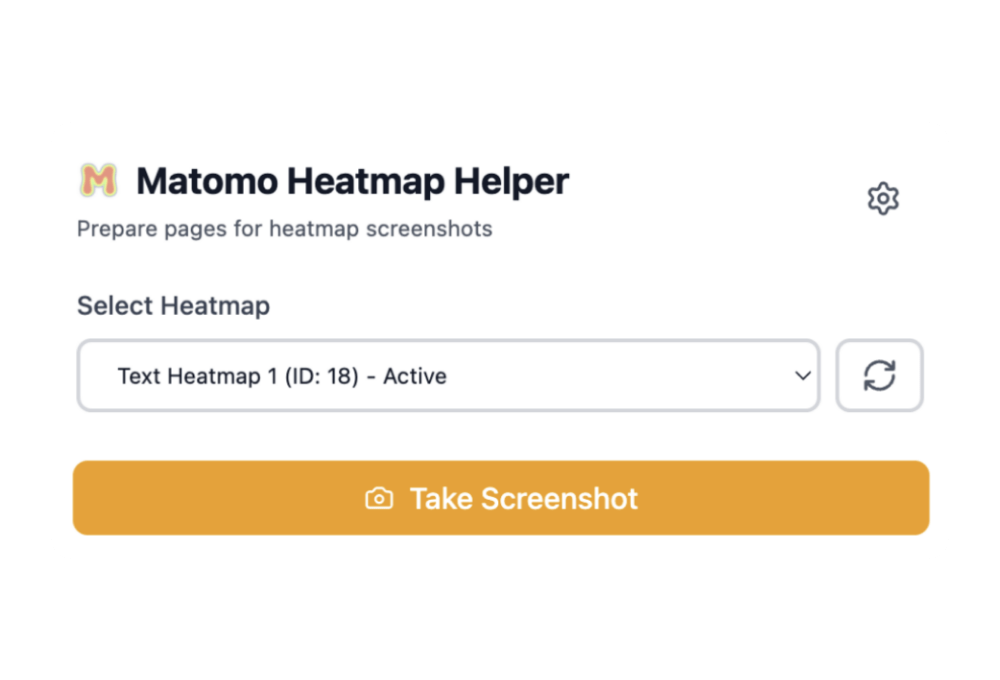This screenshot has height=680, width=1000.
Task: Click the camera icon inside Take Screenshot
Action: point(378,497)
